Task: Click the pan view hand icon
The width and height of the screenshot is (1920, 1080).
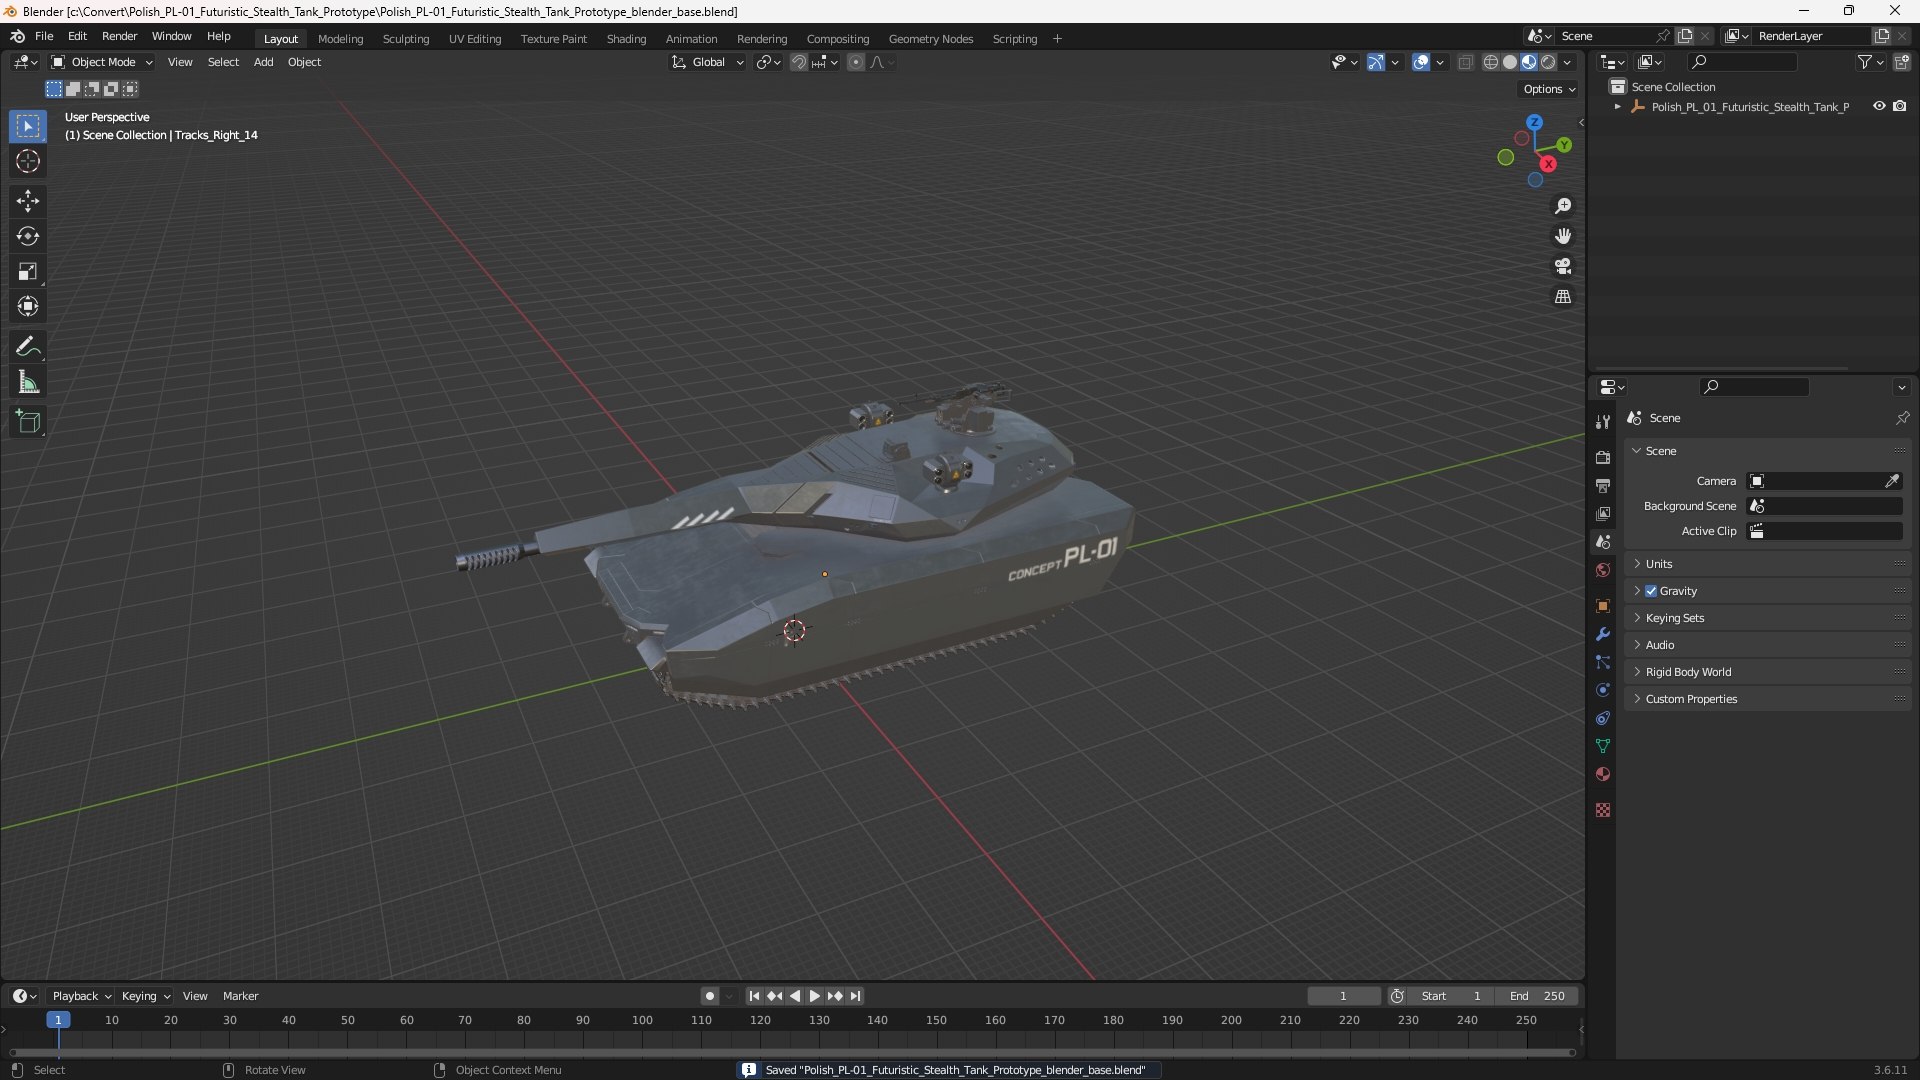Action: pos(1563,236)
